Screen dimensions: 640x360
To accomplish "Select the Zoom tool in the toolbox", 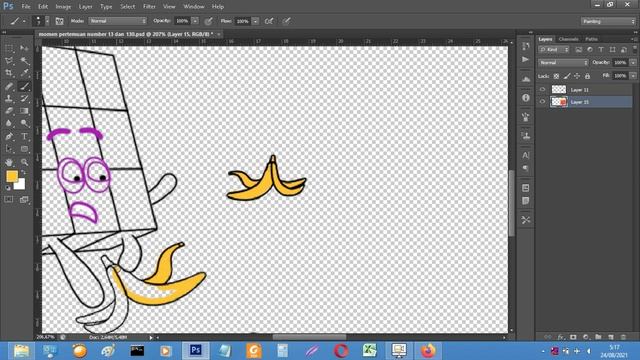I will pyautogui.click(x=24, y=162).
